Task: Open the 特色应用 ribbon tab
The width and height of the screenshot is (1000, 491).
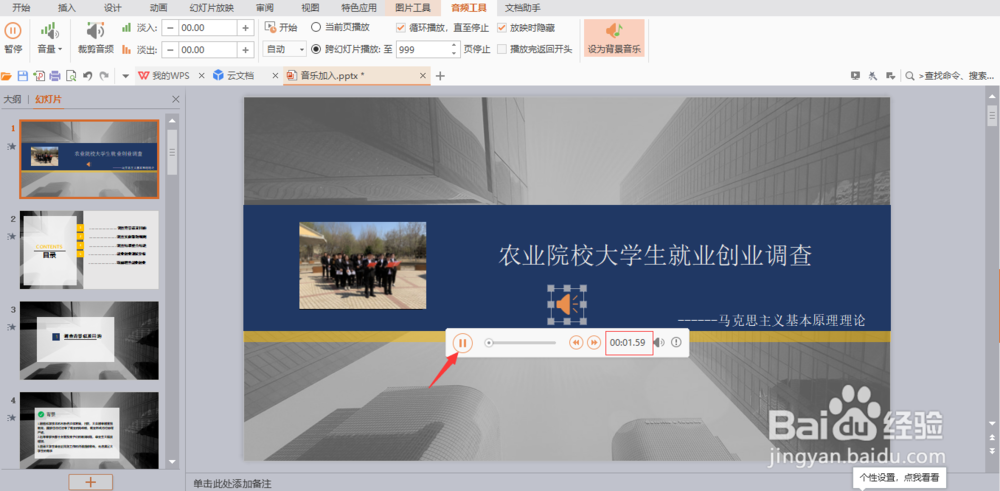Action: click(x=360, y=8)
